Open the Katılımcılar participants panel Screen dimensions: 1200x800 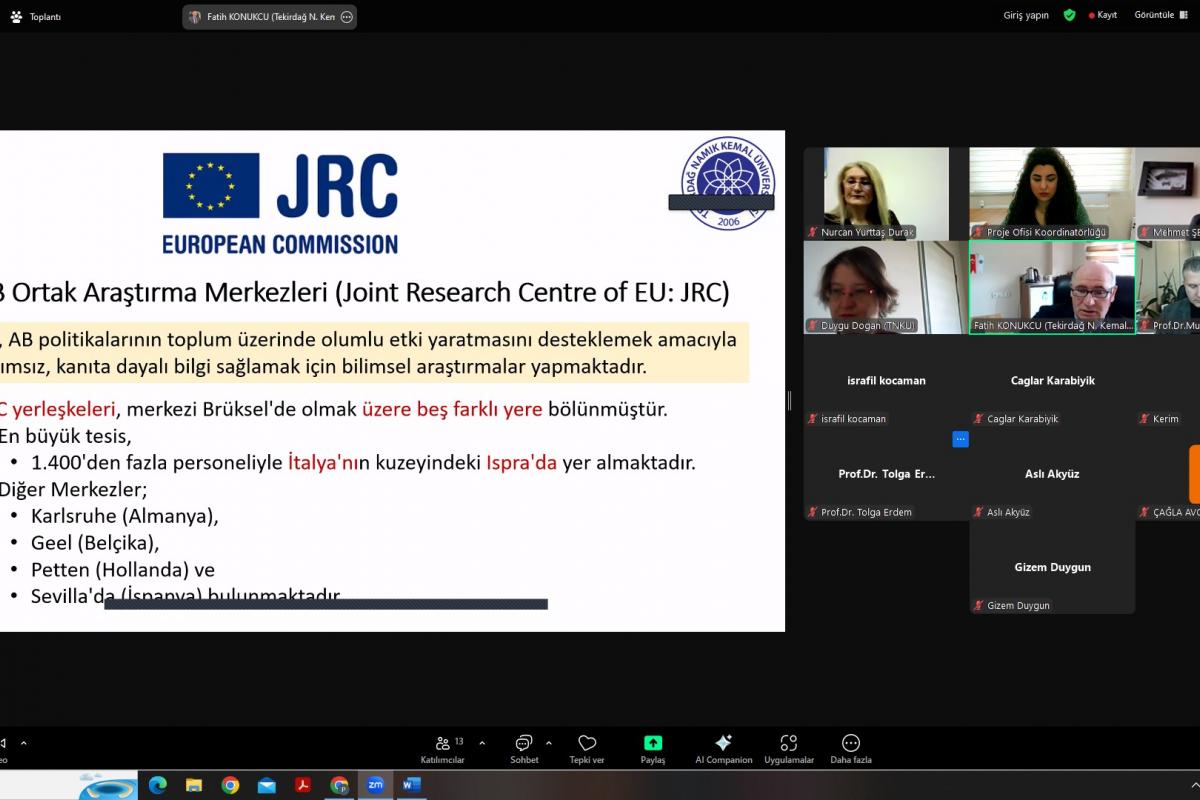442,749
